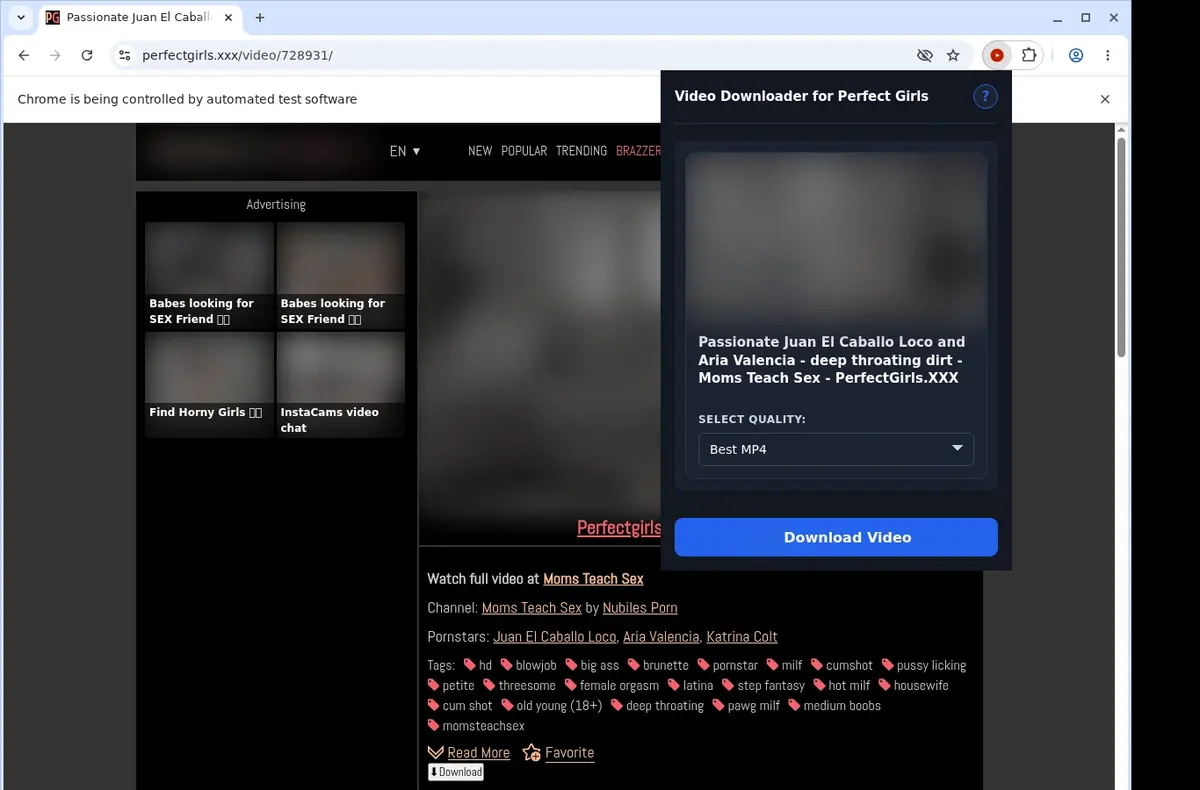Open the tab search chevron

(x=21, y=18)
